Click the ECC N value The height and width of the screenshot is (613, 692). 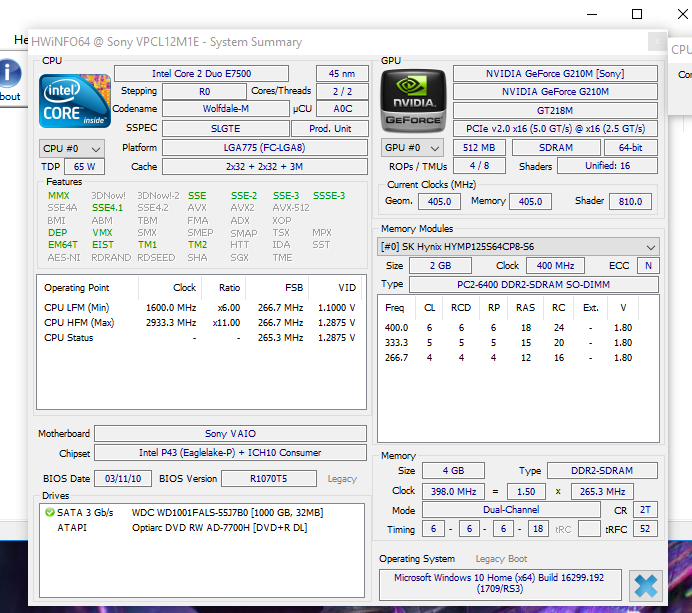point(648,265)
